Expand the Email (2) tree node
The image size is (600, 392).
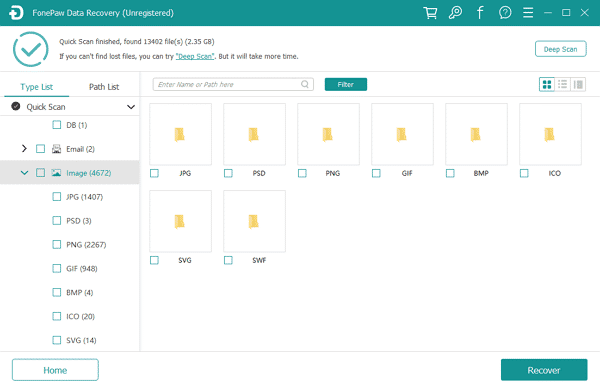point(24,149)
